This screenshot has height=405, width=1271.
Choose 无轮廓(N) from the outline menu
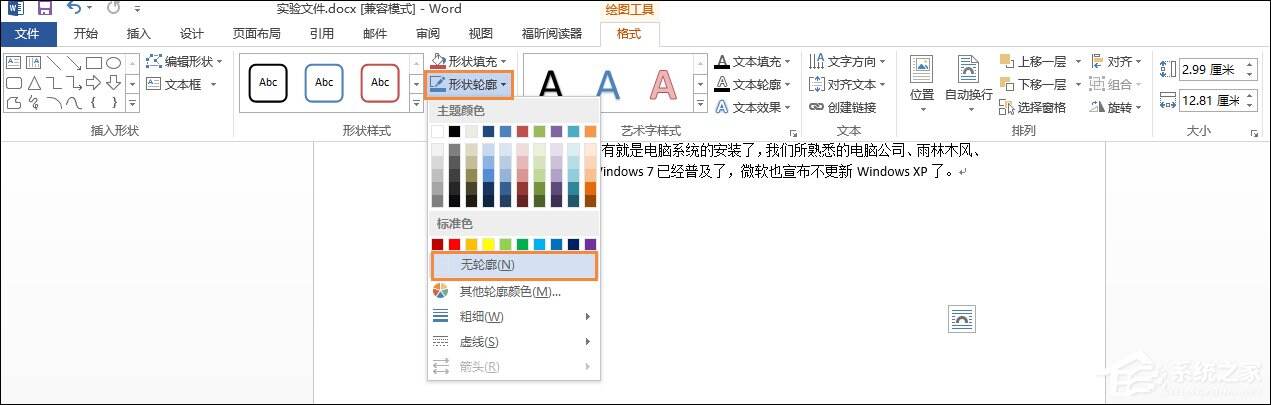point(514,265)
